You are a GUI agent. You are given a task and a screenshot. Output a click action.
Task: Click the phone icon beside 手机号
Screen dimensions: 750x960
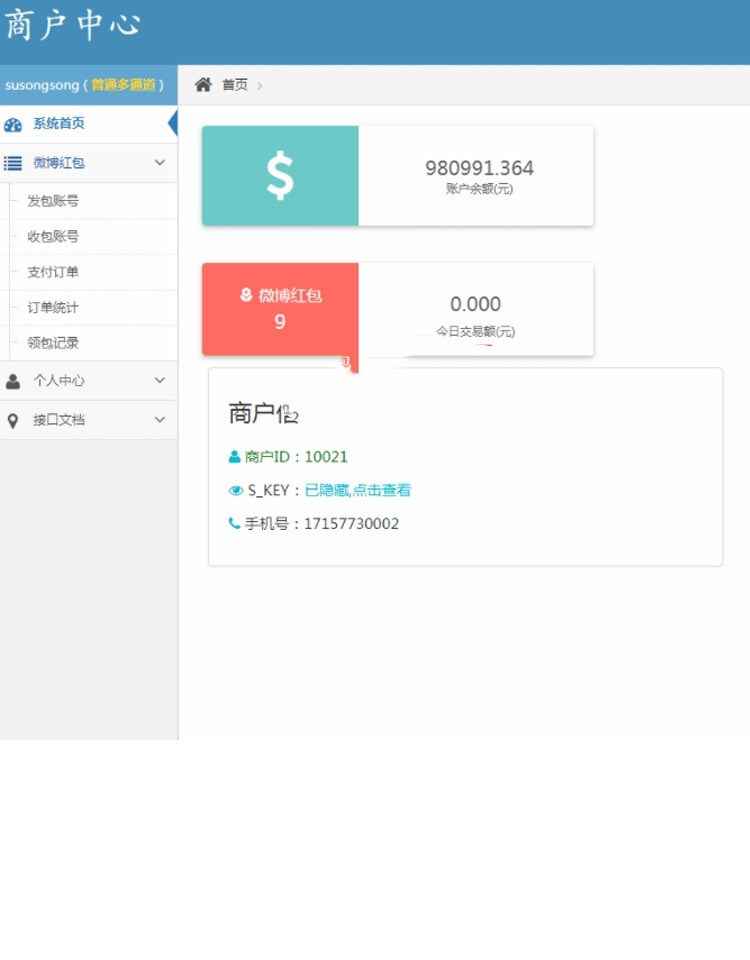pos(235,523)
